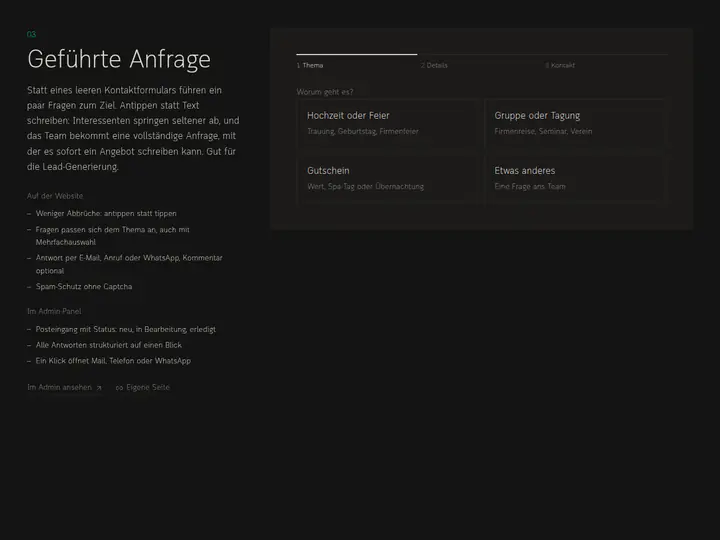Click bullet 'Alle Antworten strukturiert auf einen Blick'
This screenshot has height=540, width=720.
(x=109, y=345)
